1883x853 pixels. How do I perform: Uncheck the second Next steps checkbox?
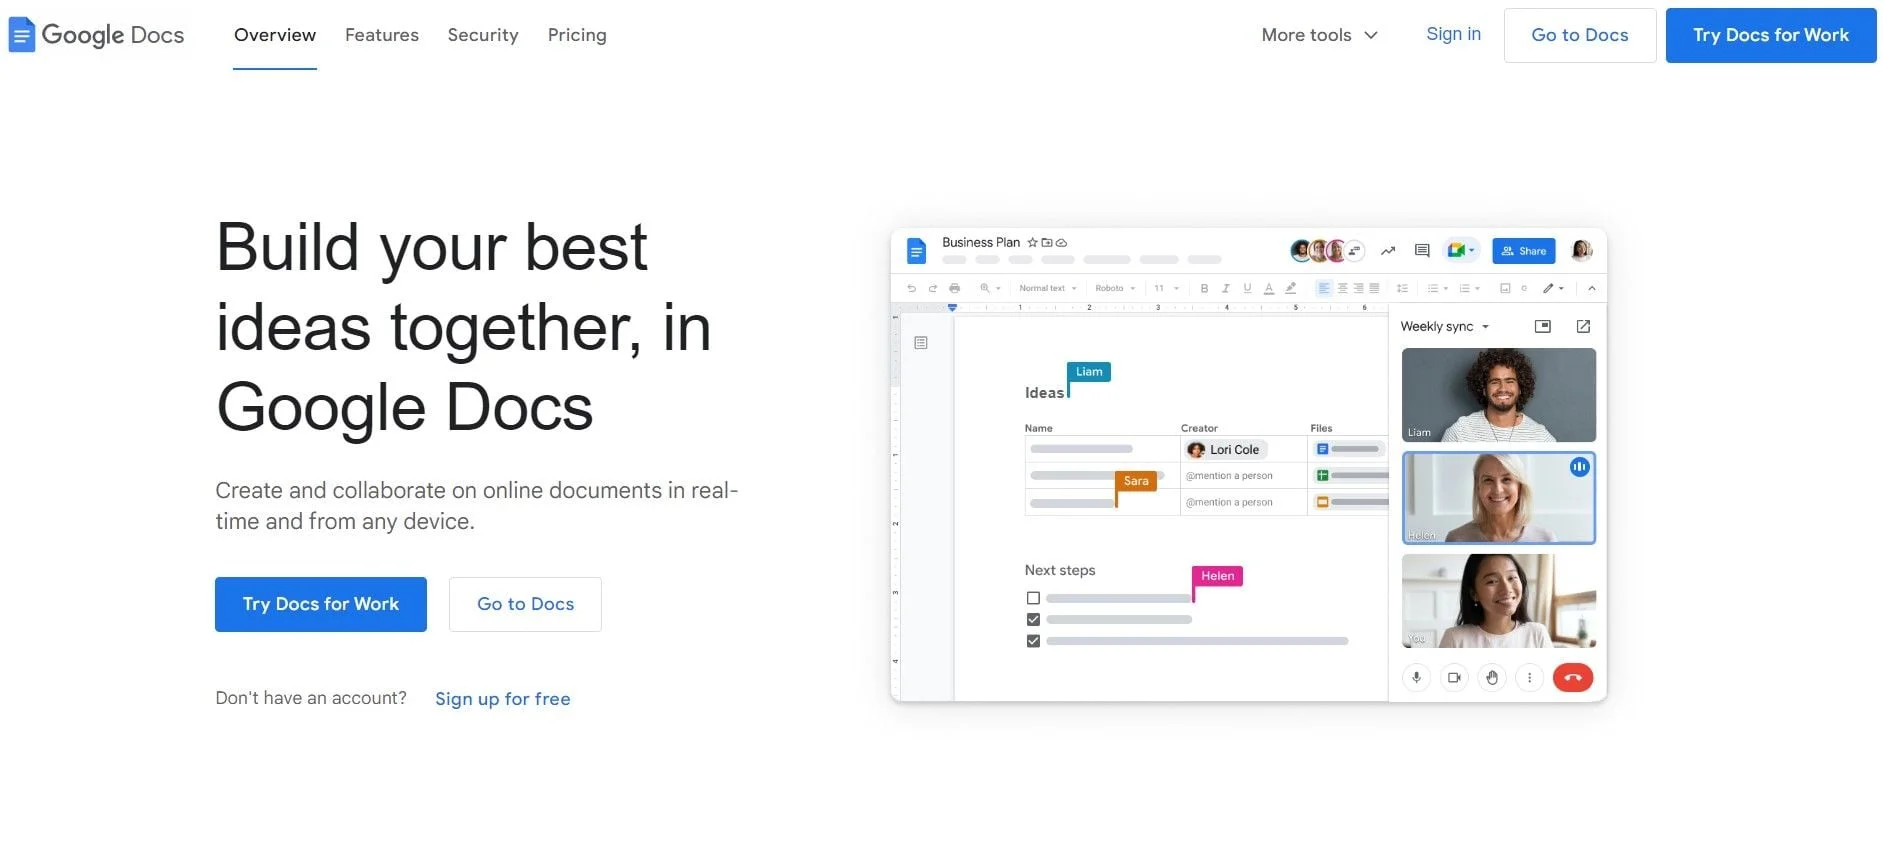tap(1033, 620)
